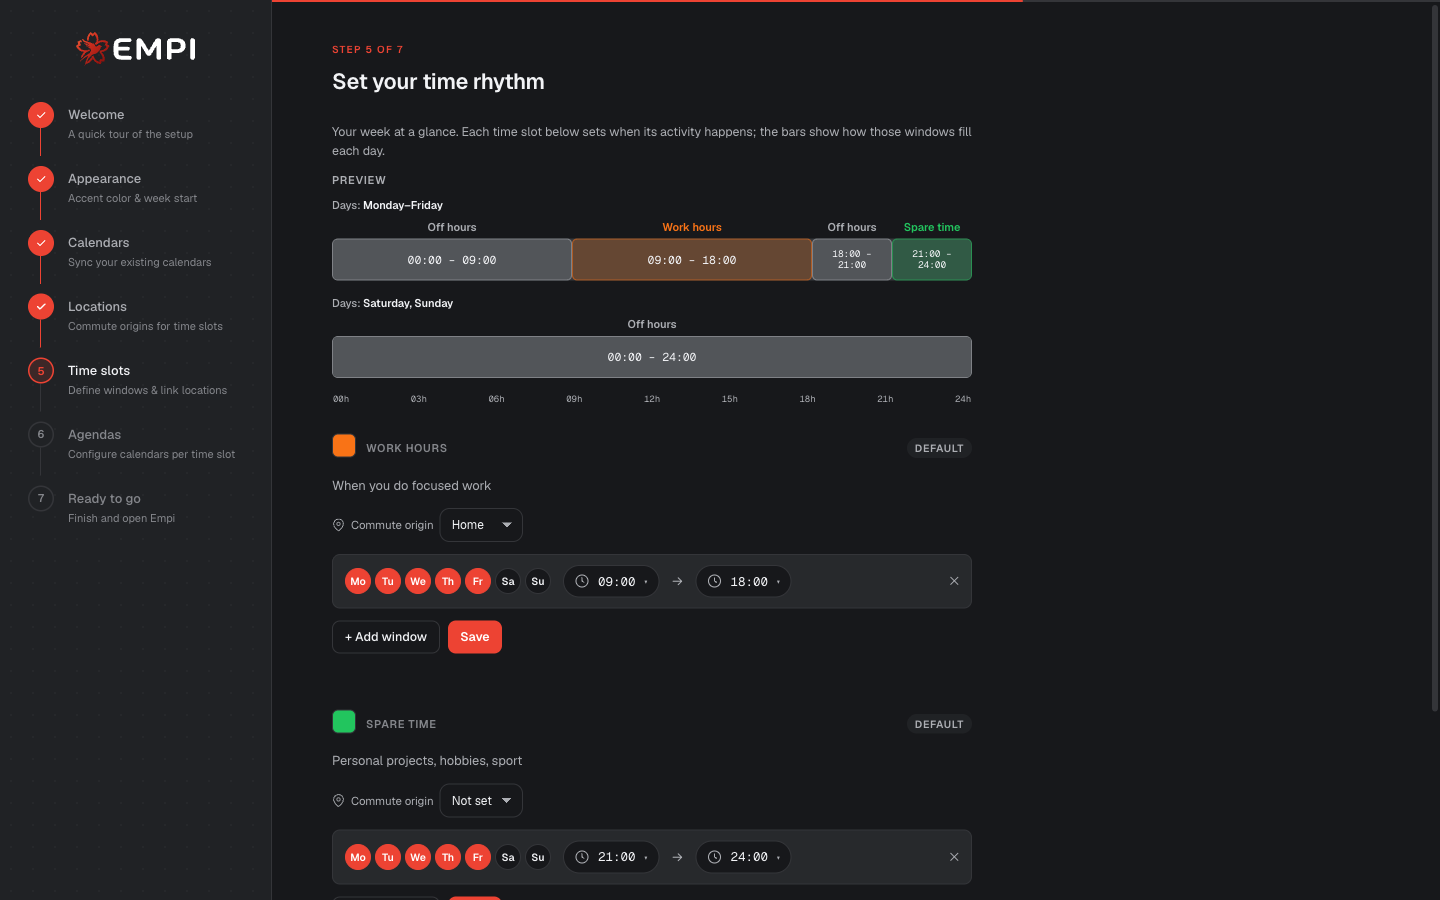Open the 24:00 end time picker
The height and width of the screenshot is (900, 1440).
(743, 857)
